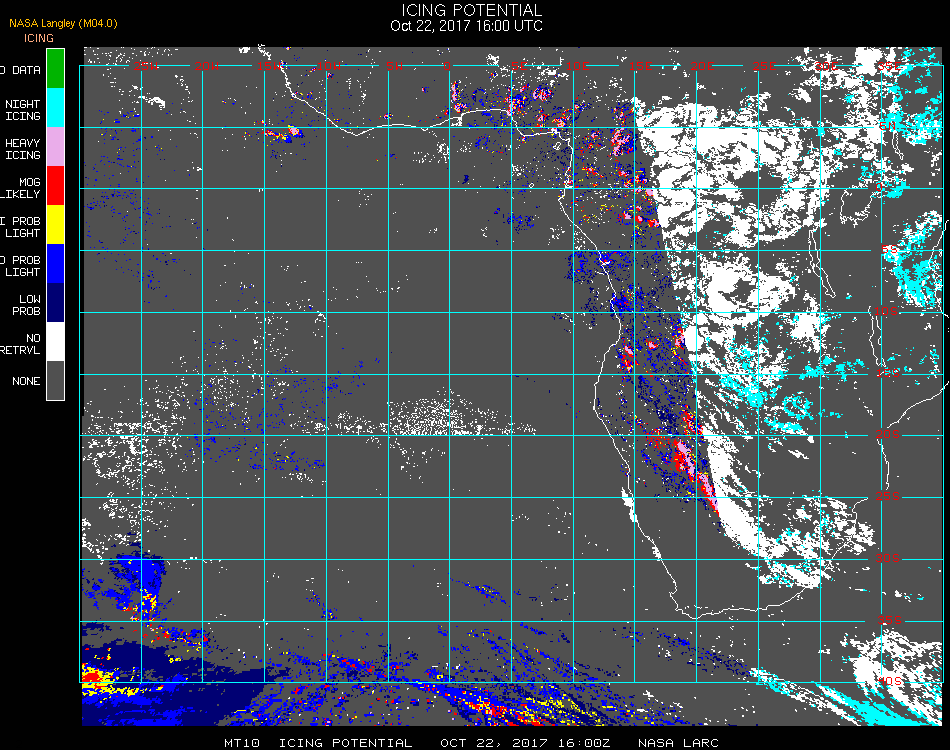Click the '10S' latitude label

(886, 311)
